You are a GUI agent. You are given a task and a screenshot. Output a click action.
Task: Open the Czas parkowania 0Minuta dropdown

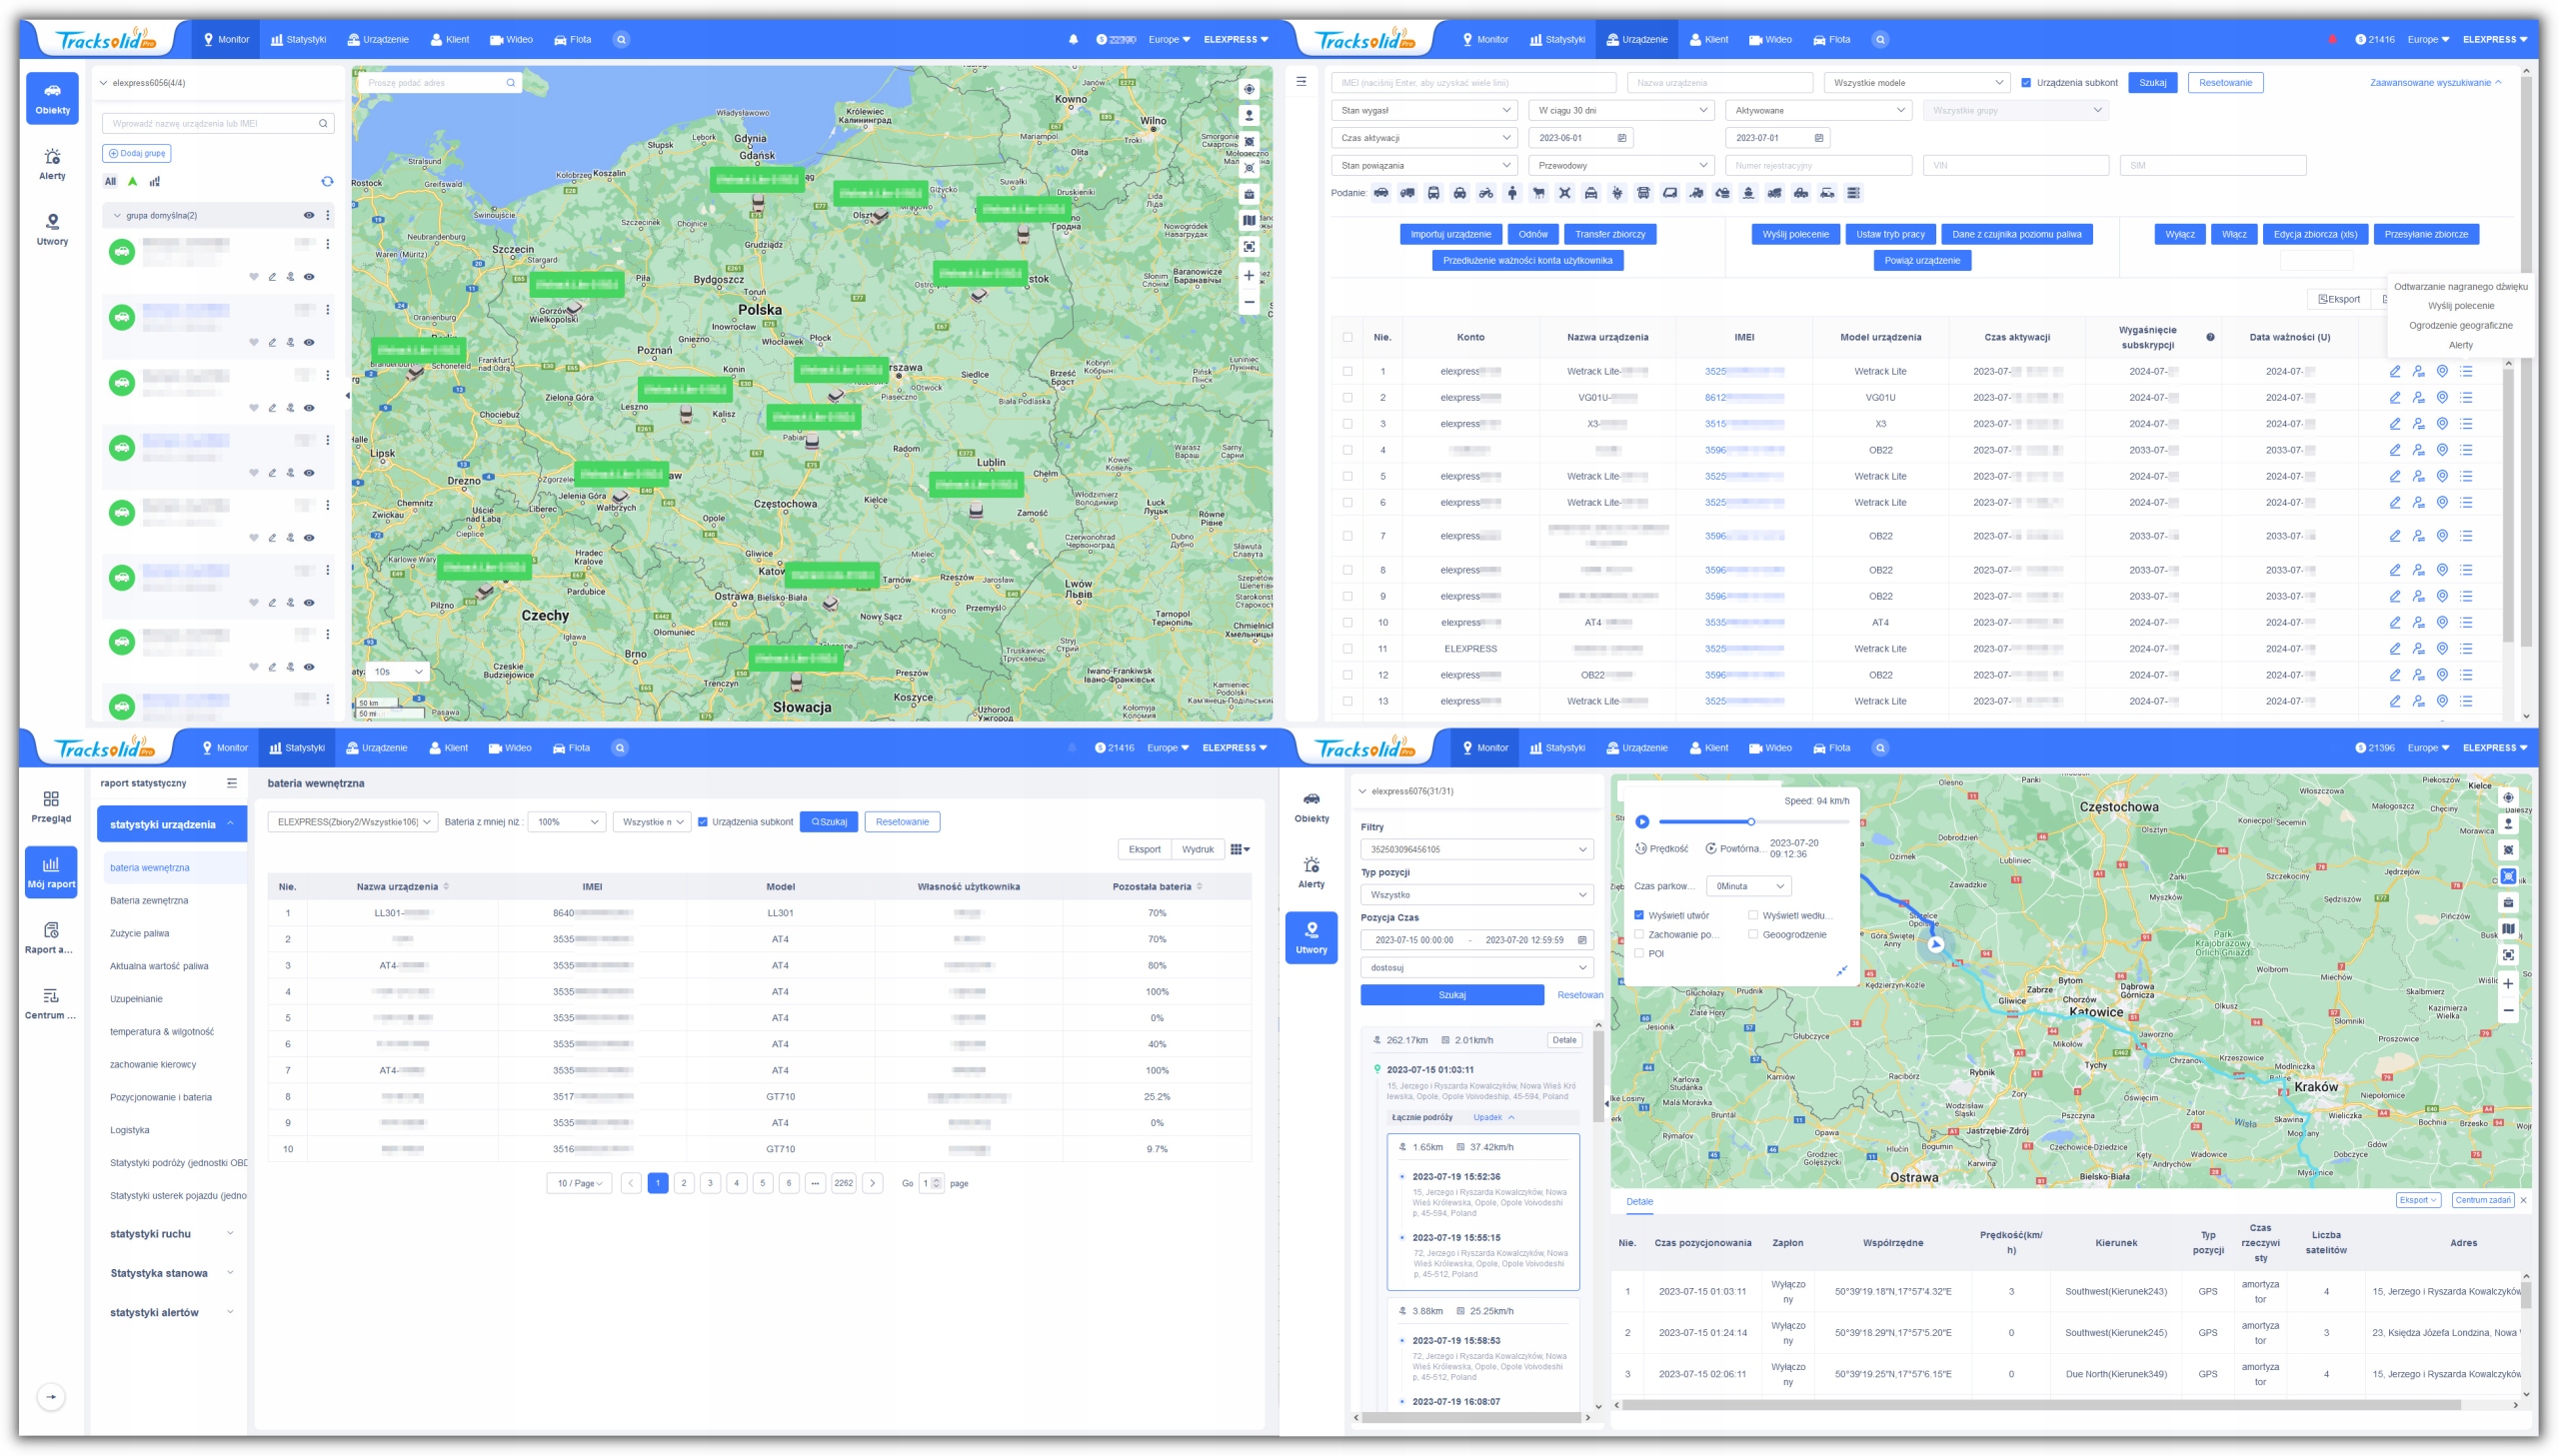pos(1750,886)
